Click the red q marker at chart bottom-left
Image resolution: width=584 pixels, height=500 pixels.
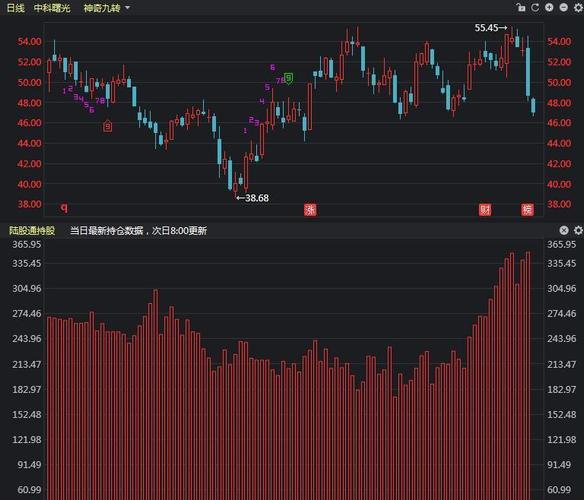point(64,208)
